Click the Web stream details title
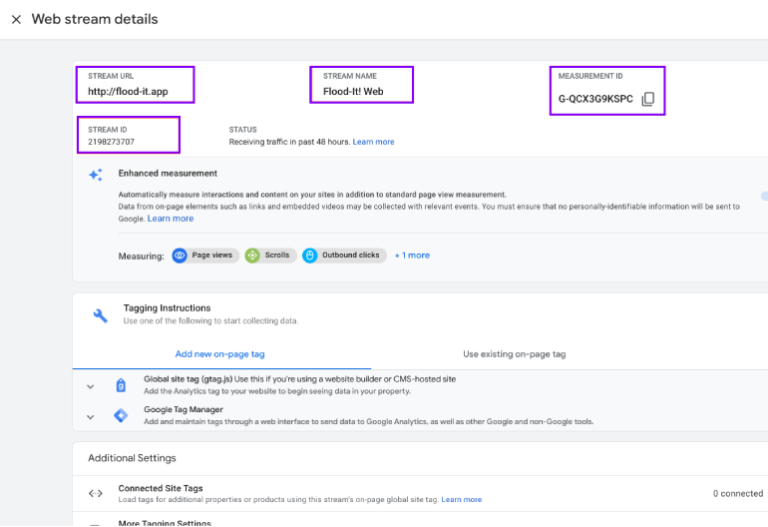Screen dimensions: 768x527 tap(95, 19)
